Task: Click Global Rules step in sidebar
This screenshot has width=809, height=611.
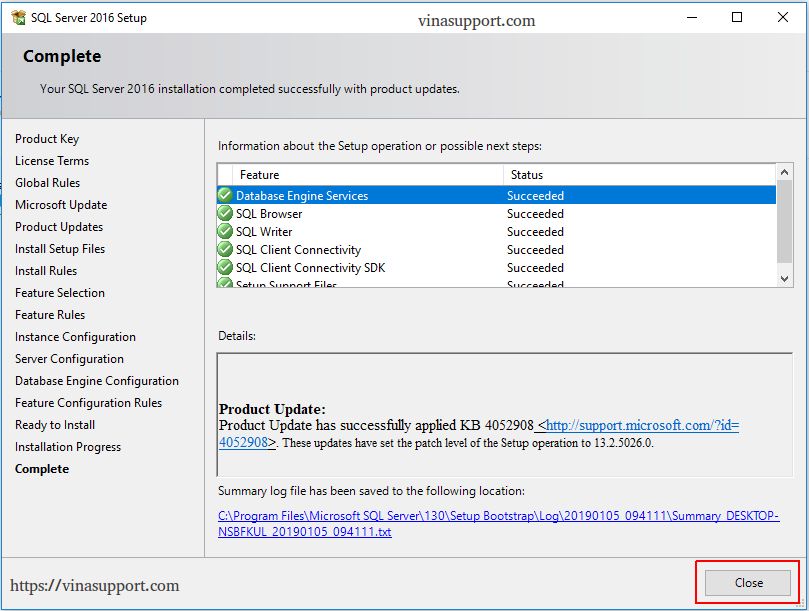Action: point(47,183)
